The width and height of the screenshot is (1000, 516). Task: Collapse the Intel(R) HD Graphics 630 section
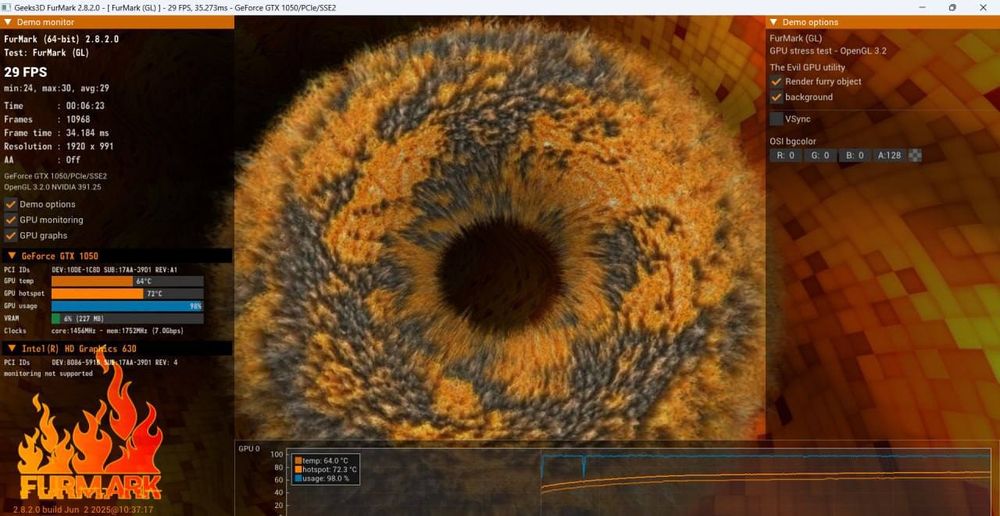116,348
